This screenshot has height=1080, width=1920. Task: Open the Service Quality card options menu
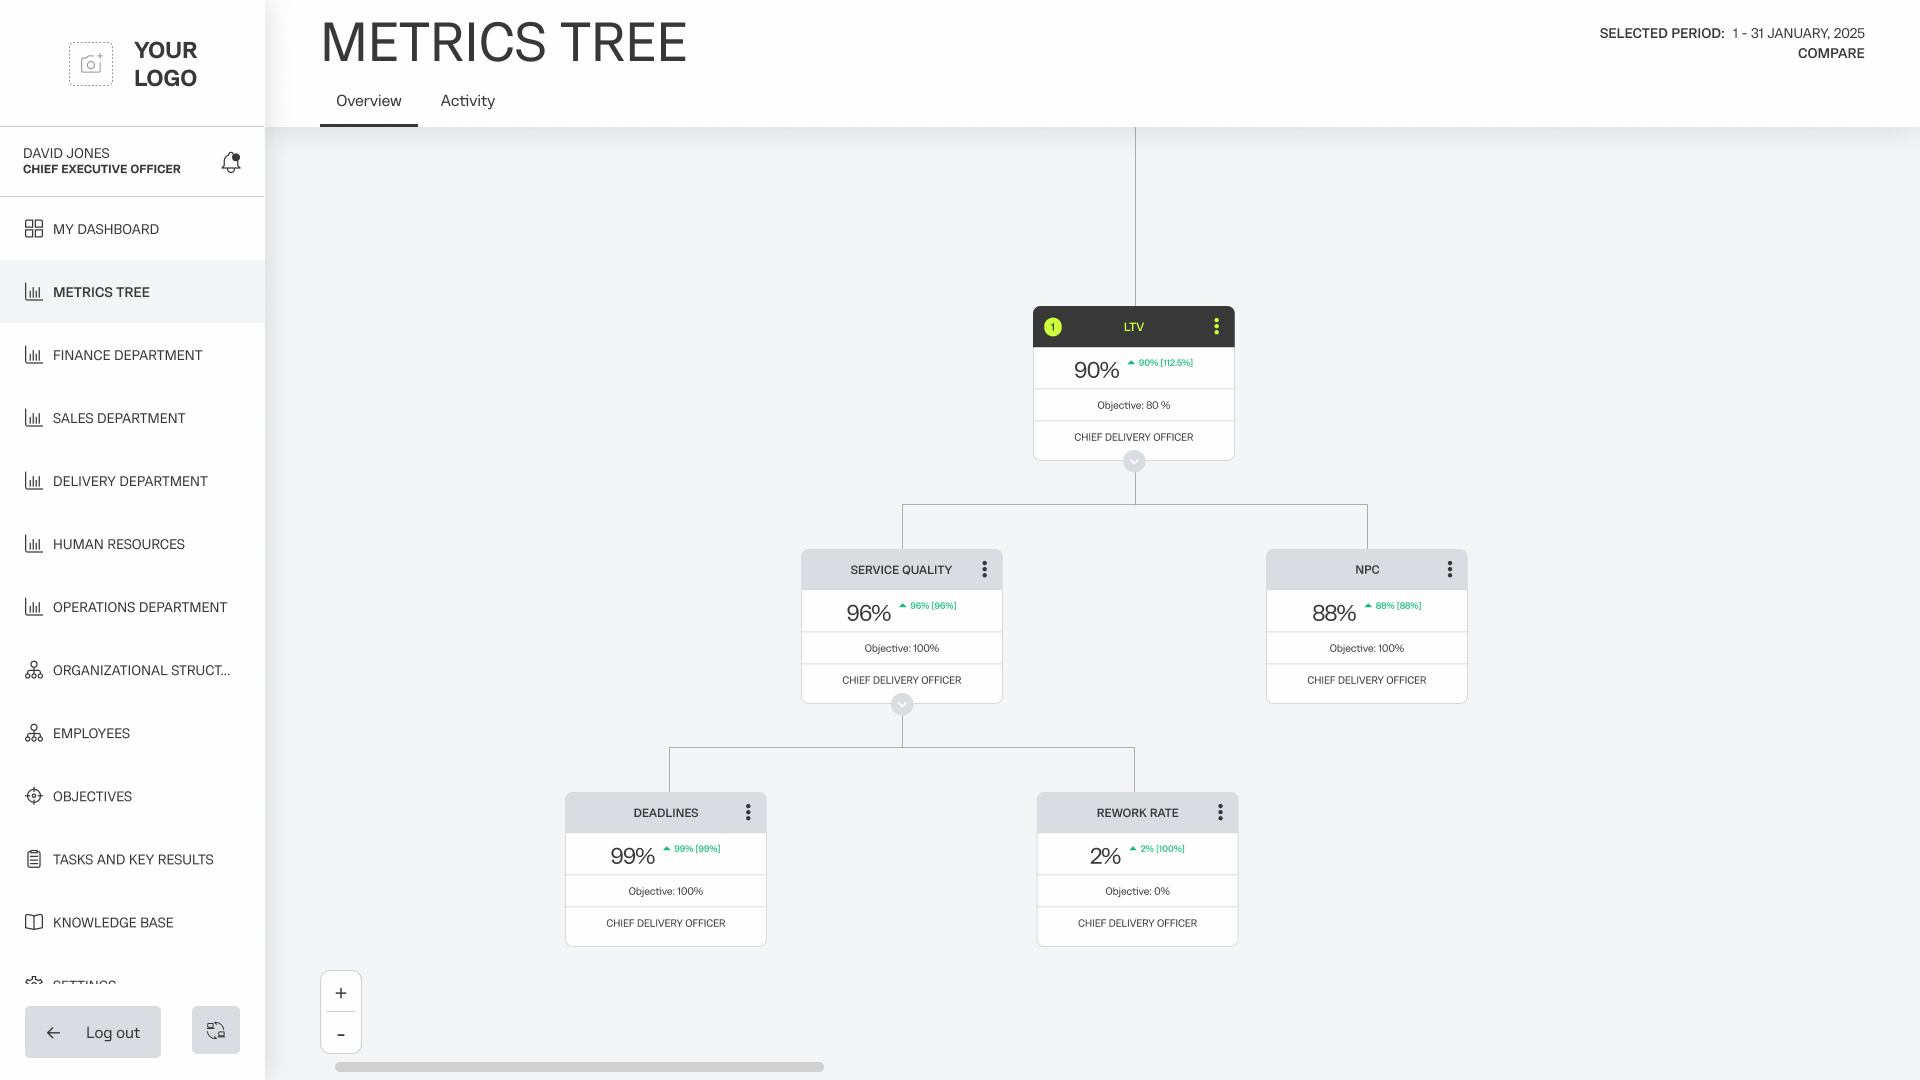coord(984,570)
